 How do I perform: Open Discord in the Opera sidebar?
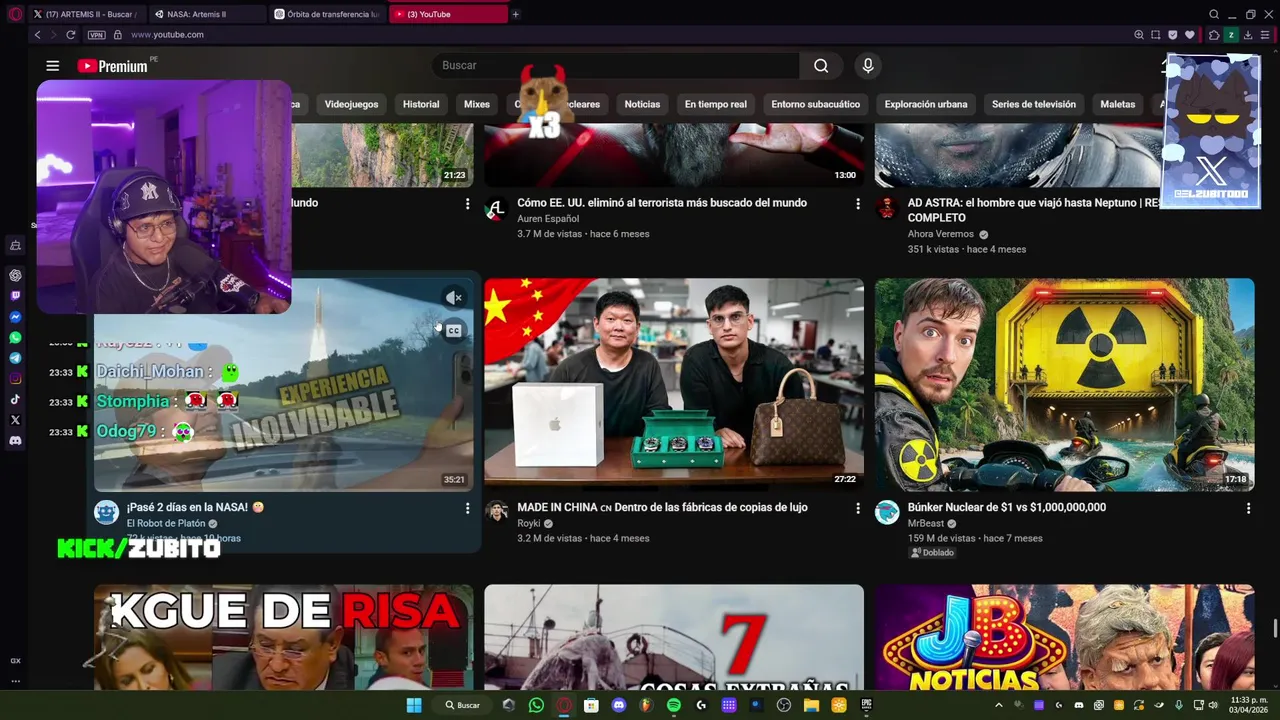coord(15,441)
